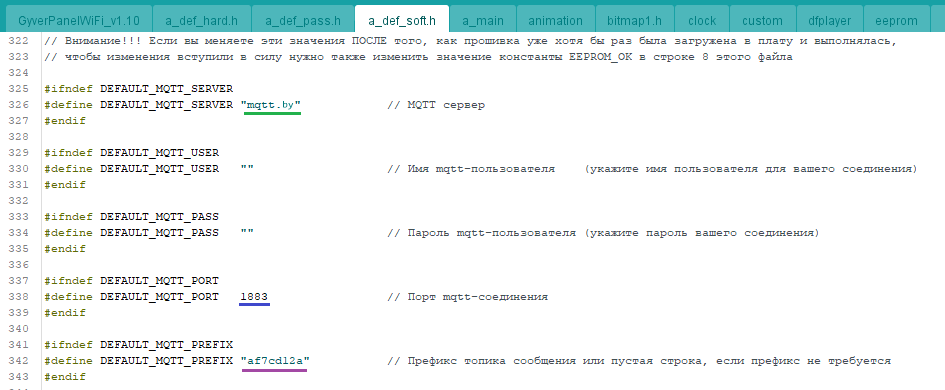945x390 pixels.
Task: Open the animation tab
Action: coord(555,20)
